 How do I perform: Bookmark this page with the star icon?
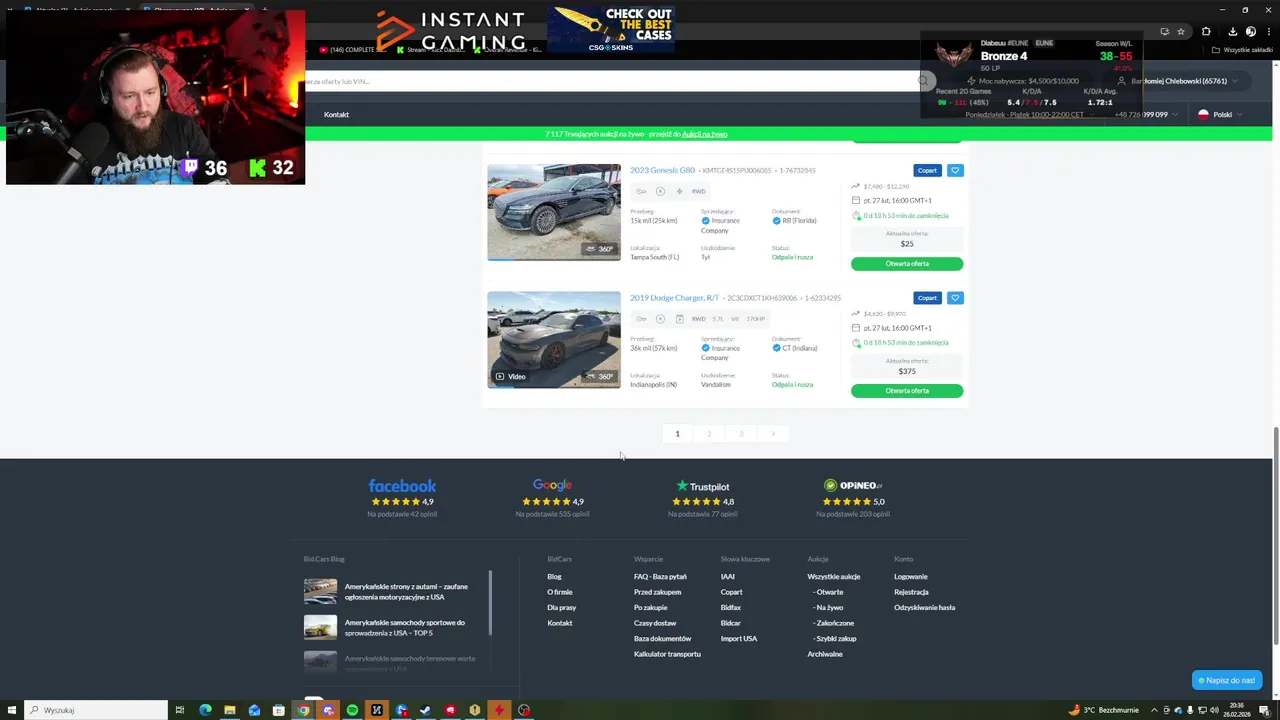[x=1181, y=31]
